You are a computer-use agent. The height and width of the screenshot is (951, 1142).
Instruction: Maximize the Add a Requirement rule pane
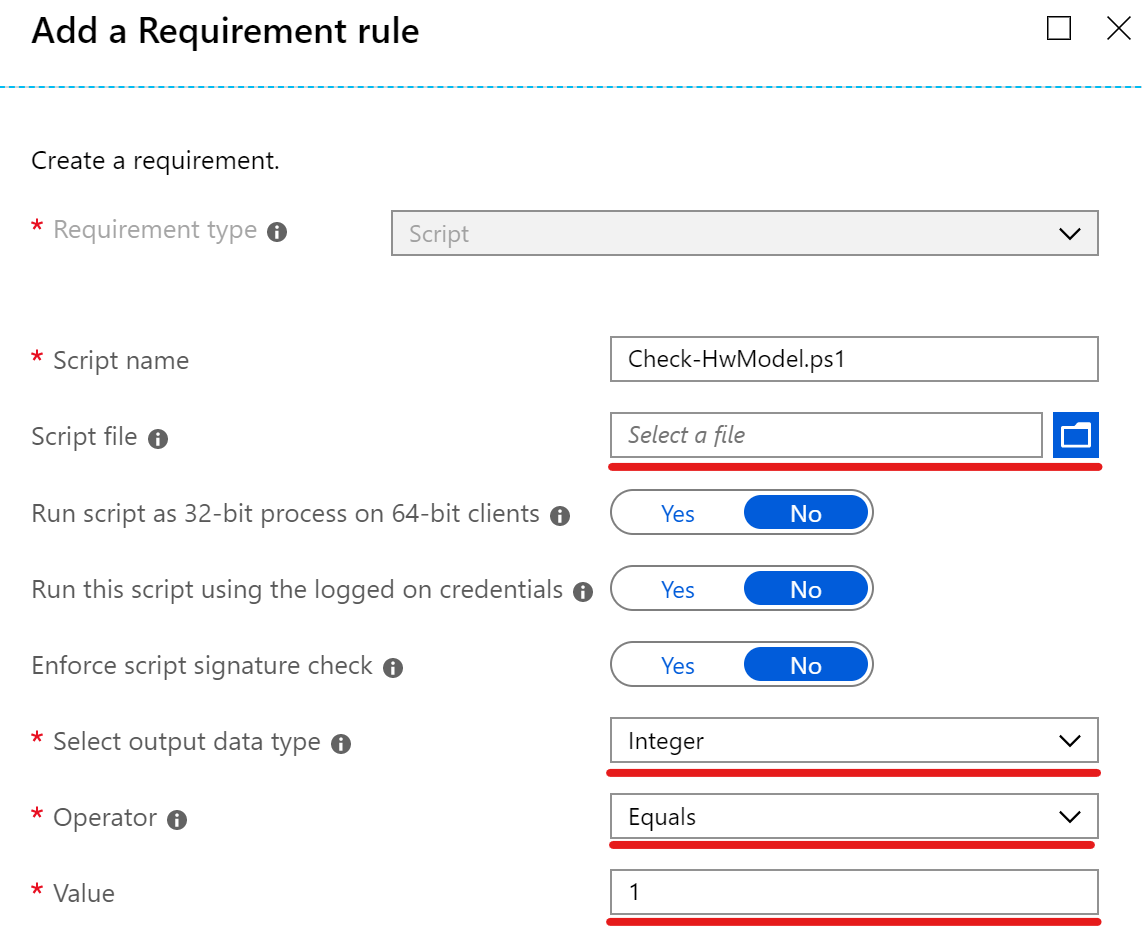pos(1059,29)
